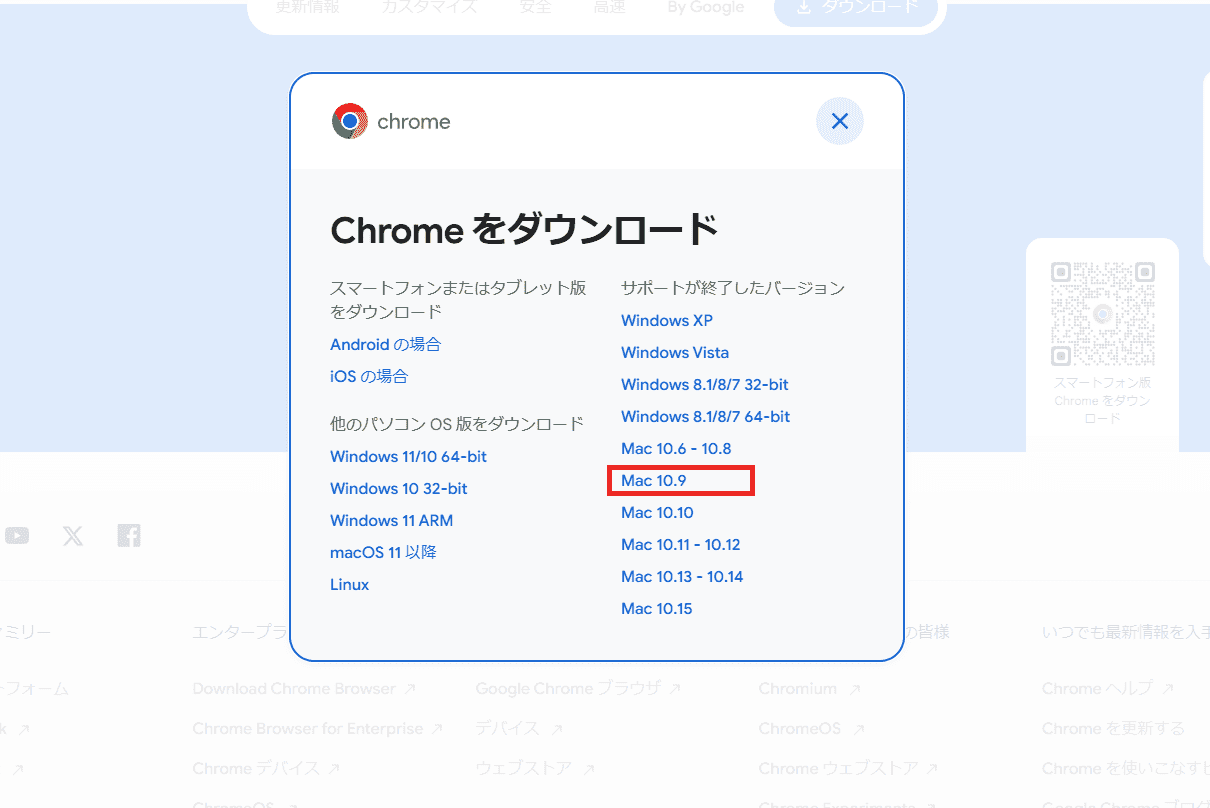Screen dimensions: 1210x808
Task: Choose the Windows 11 ARM download
Action: point(391,520)
